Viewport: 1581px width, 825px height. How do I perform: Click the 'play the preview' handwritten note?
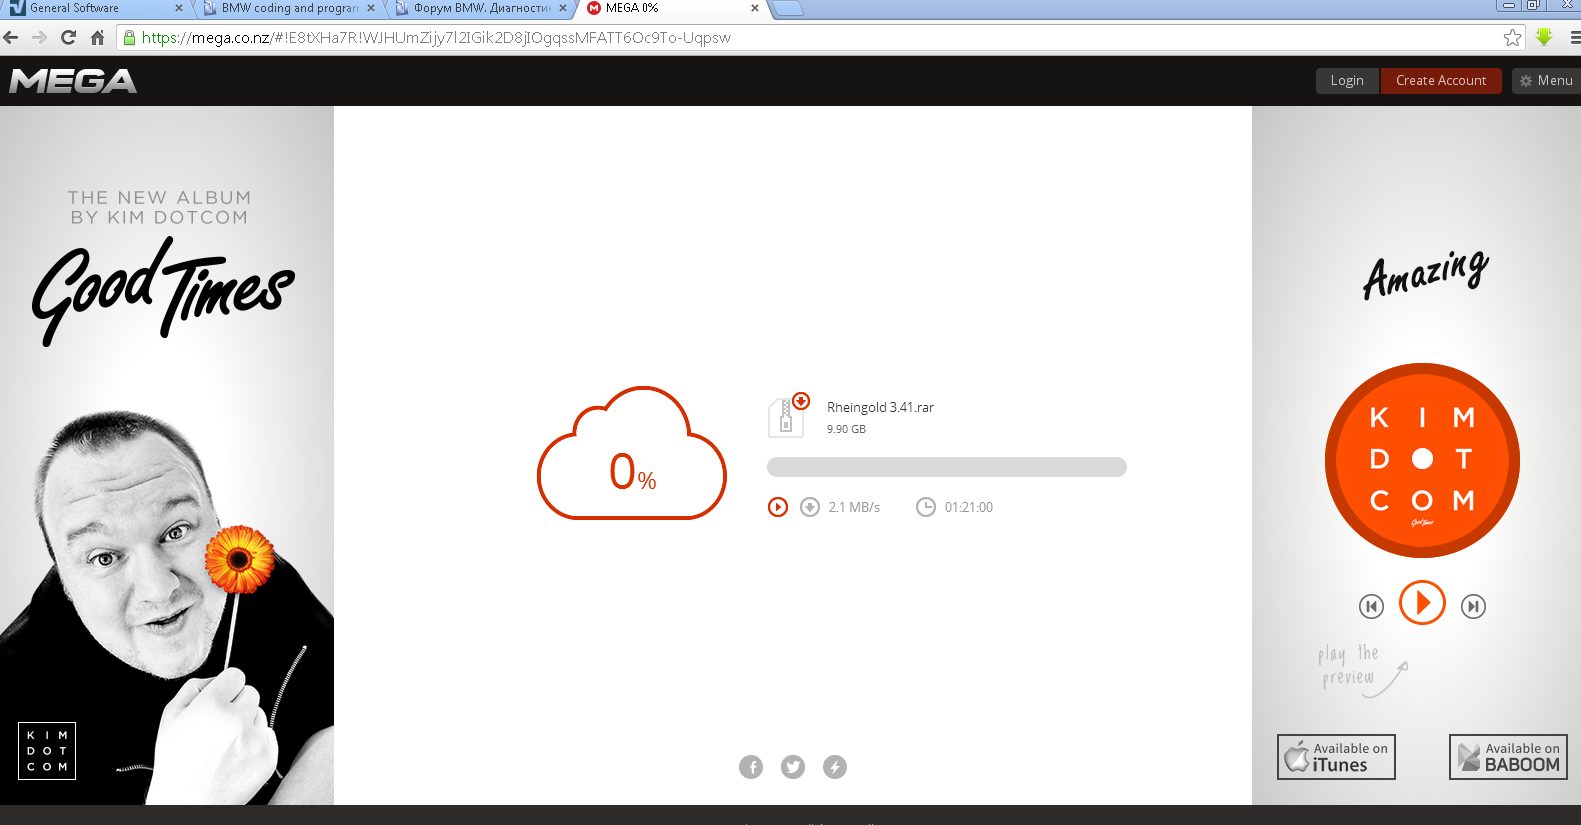click(1361, 669)
